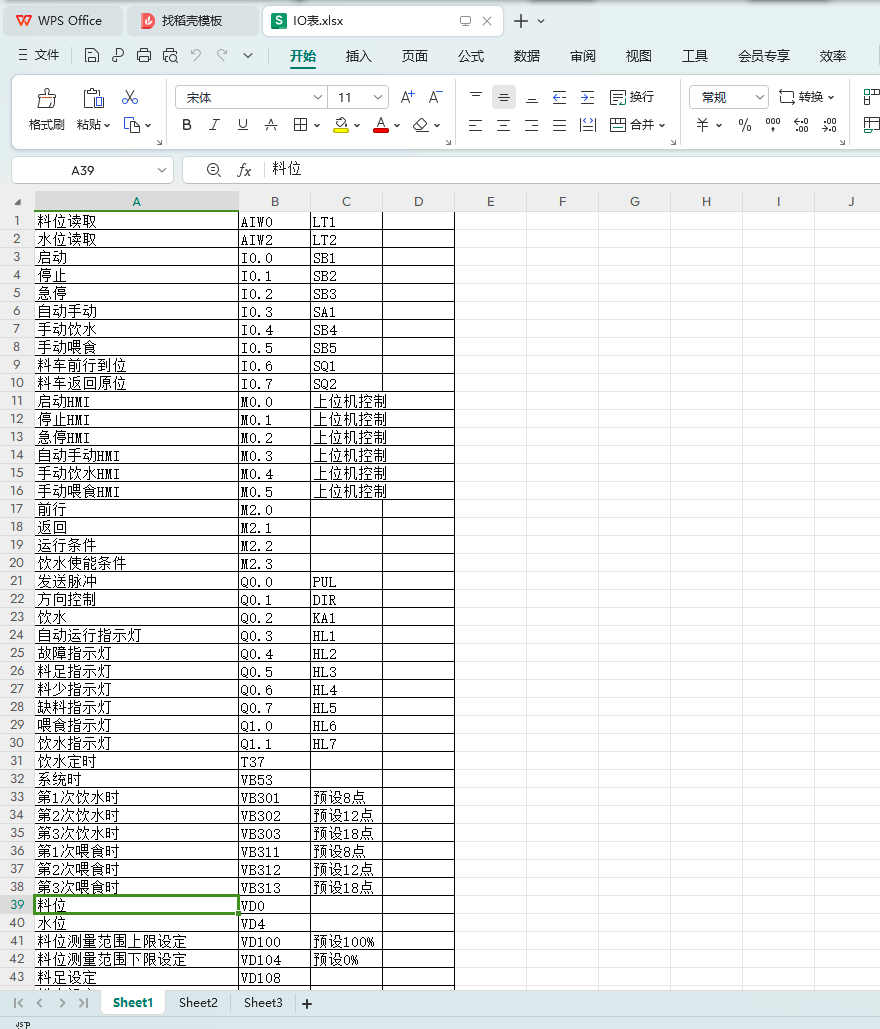Toggle Italic formatting
The width and height of the screenshot is (880, 1029).
[214, 125]
